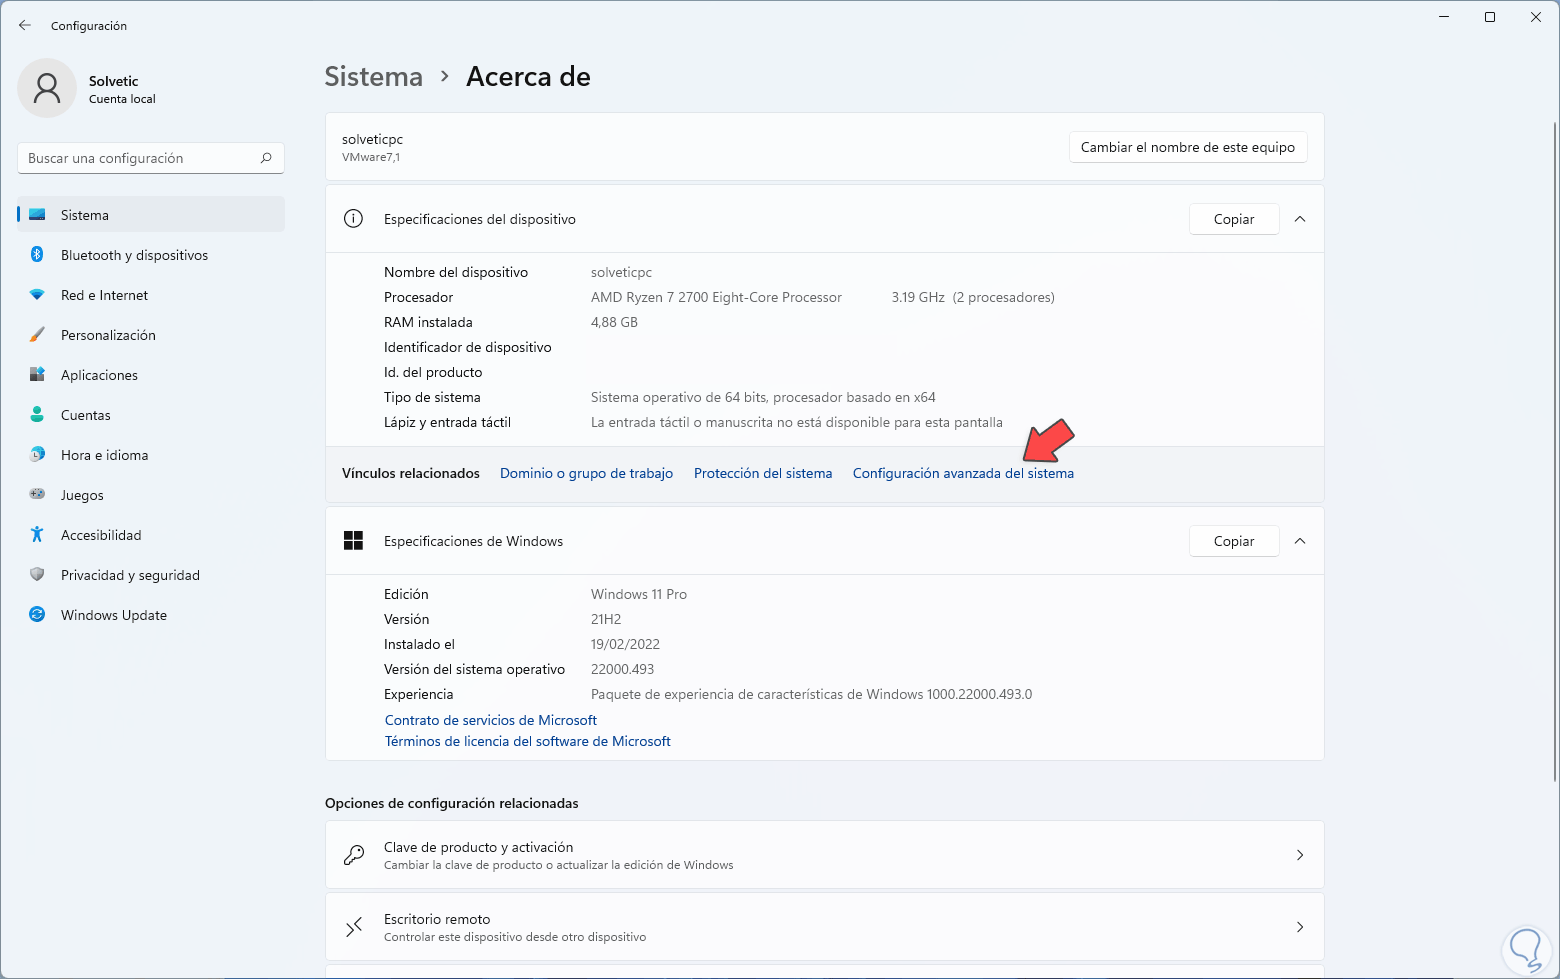Click the 19/02/2022 install date value

tap(625, 644)
